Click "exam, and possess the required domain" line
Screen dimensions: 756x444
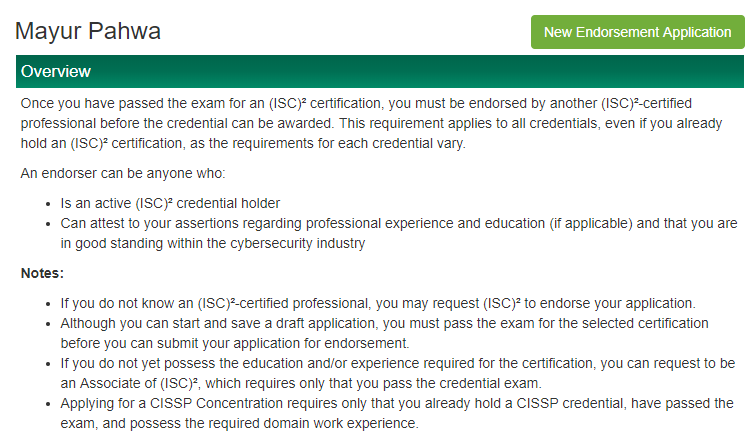pyautogui.click(x=239, y=423)
